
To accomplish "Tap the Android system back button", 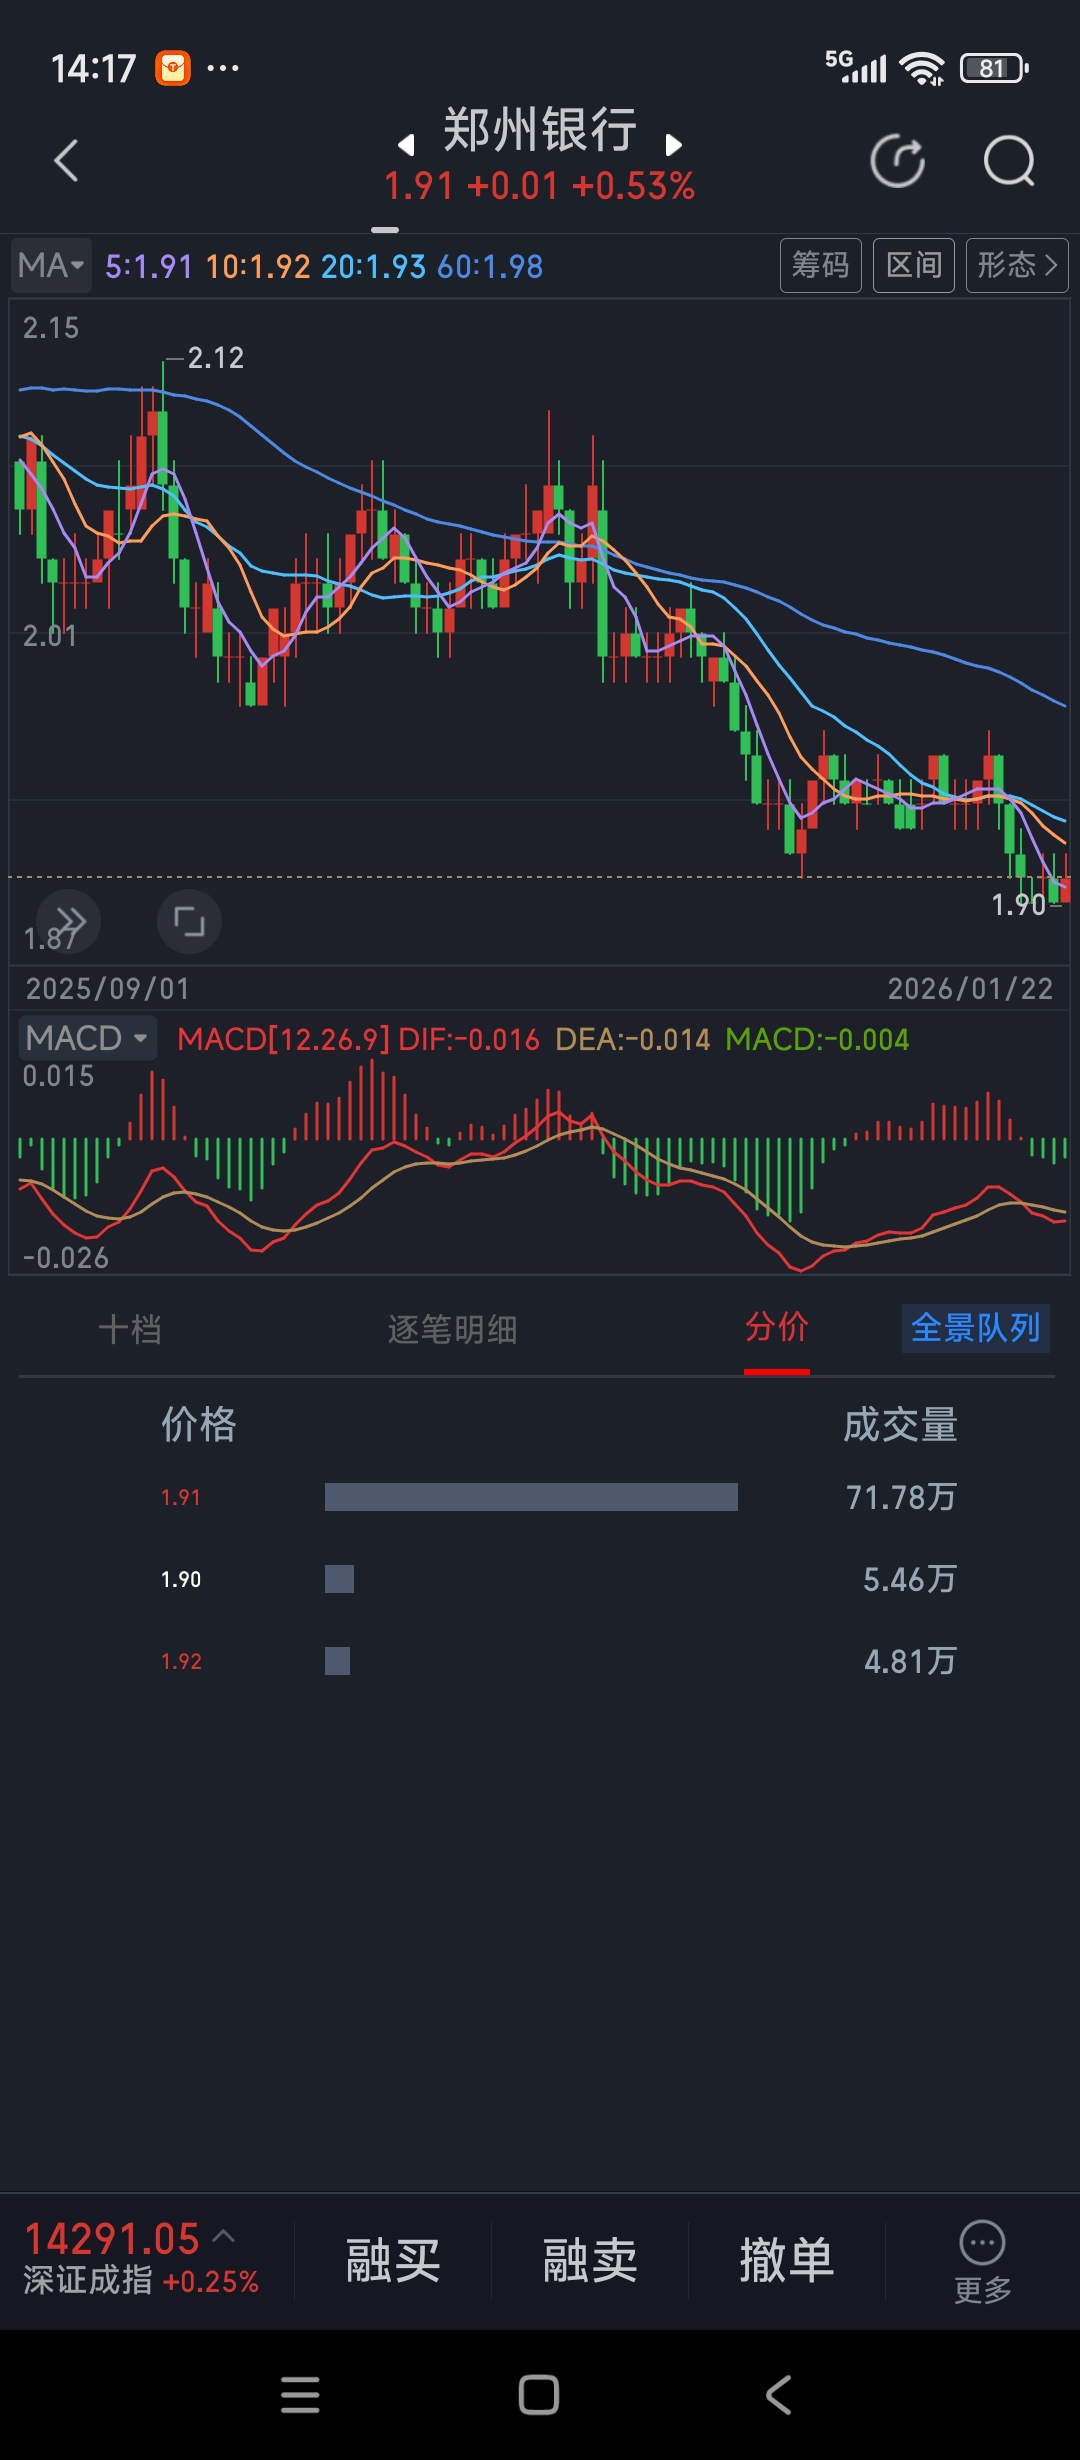I will tap(778, 2395).
